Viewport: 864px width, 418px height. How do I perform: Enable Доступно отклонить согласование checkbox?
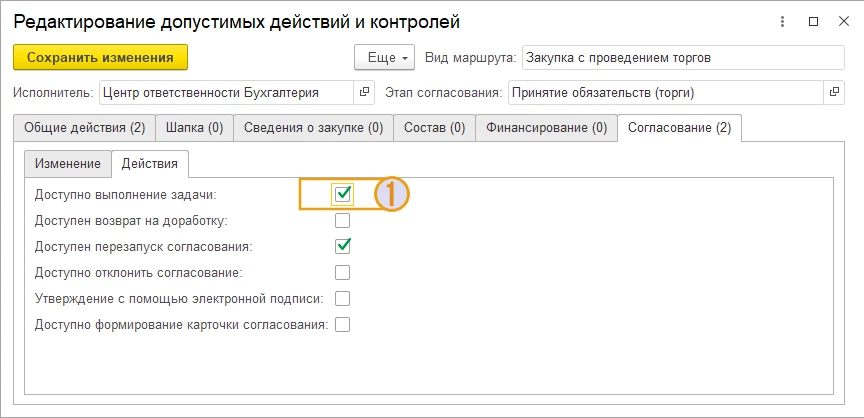343,273
